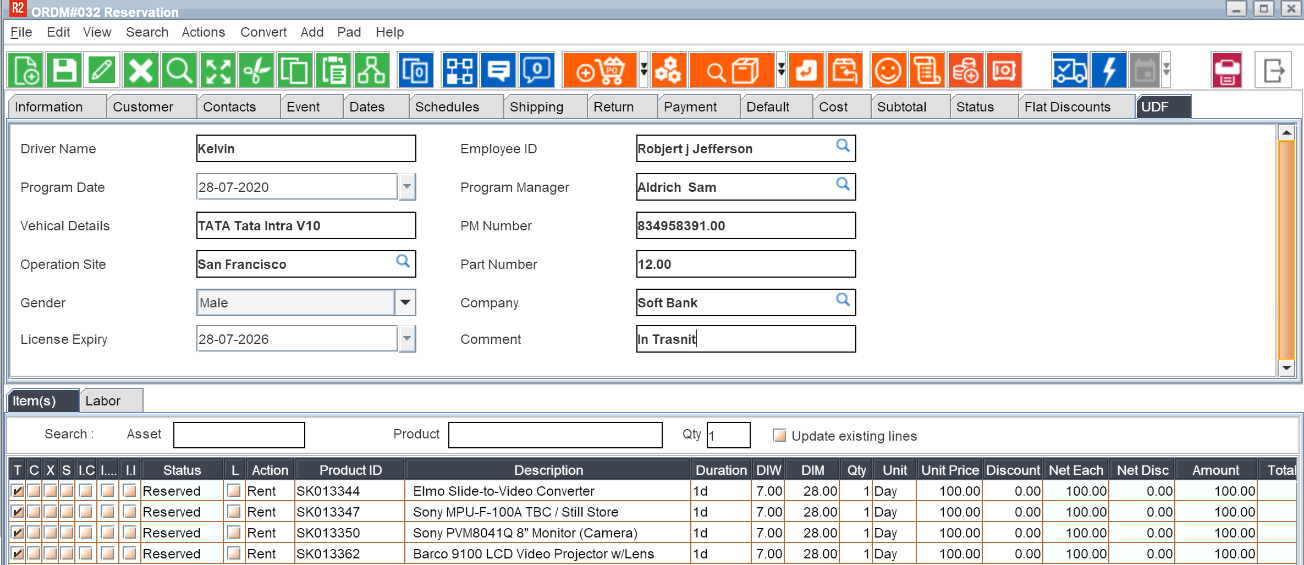This screenshot has width=1304, height=565.
Task: Switch to the Flat Discounts tab
Action: [1067, 107]
